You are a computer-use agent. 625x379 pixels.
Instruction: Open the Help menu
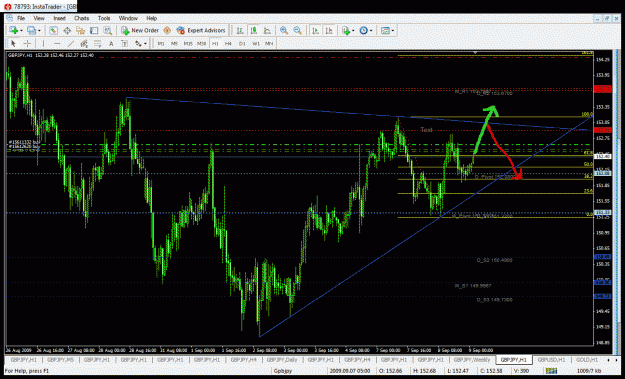coord(151,18)
